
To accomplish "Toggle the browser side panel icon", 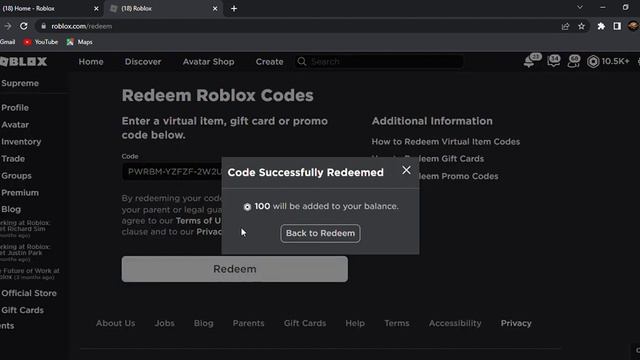I will coord(617,26).
